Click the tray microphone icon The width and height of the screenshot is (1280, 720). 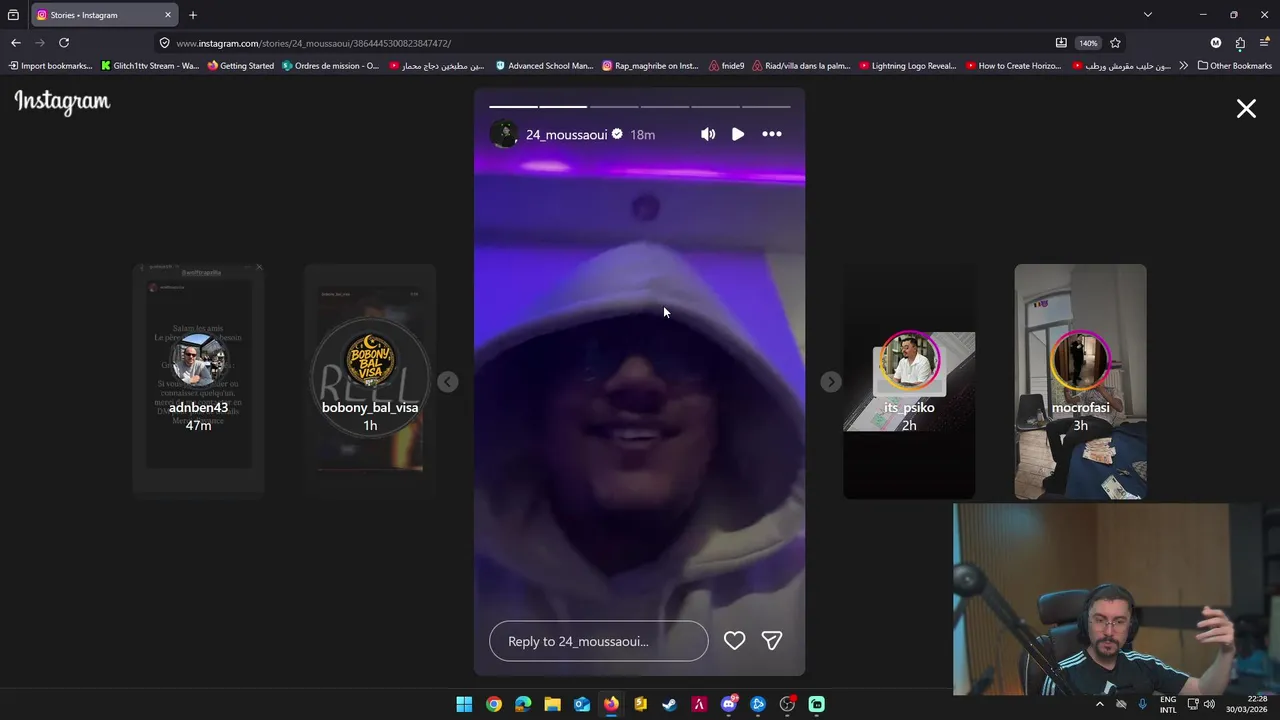[1142, 704]
